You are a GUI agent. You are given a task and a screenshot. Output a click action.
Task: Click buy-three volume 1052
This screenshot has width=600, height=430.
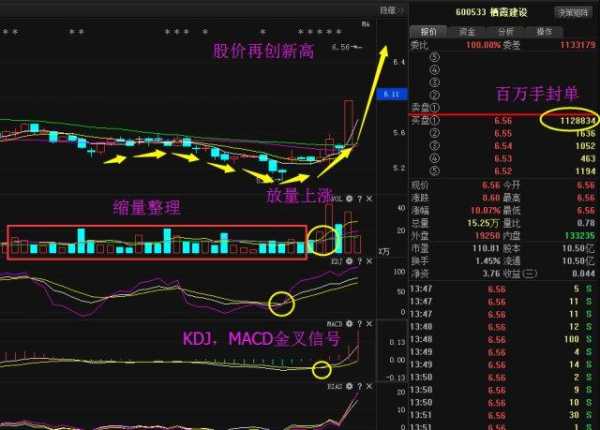pyautogui.click(x=585, y=146)
